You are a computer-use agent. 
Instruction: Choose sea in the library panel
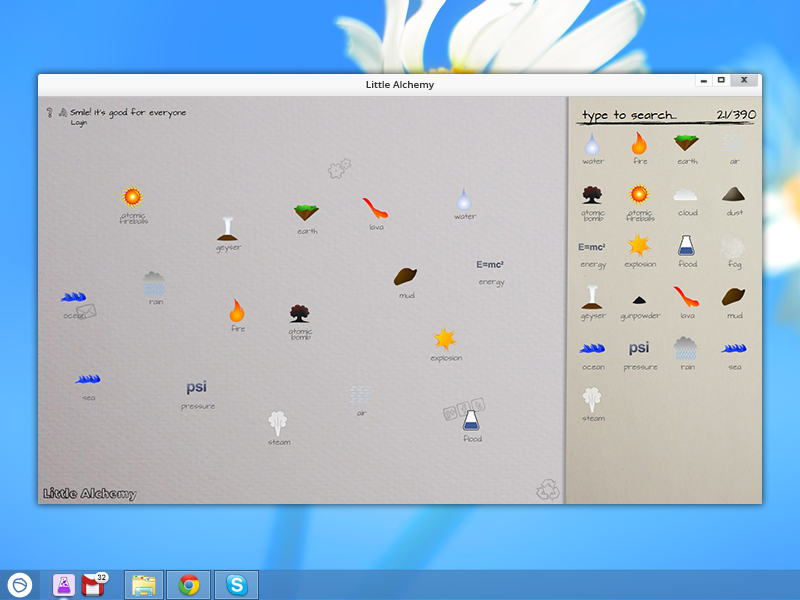point(734,356)
